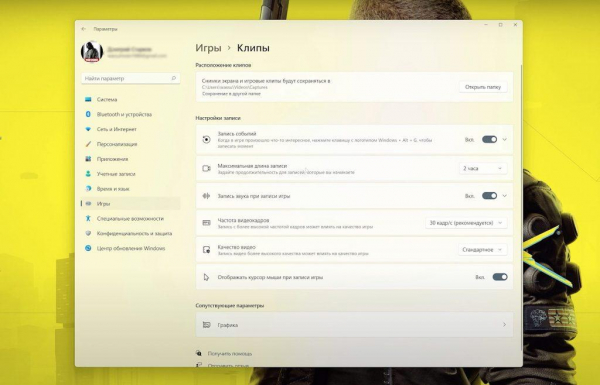
Task: Click the Открыть папку button
Action: click(x=483, y=87)
